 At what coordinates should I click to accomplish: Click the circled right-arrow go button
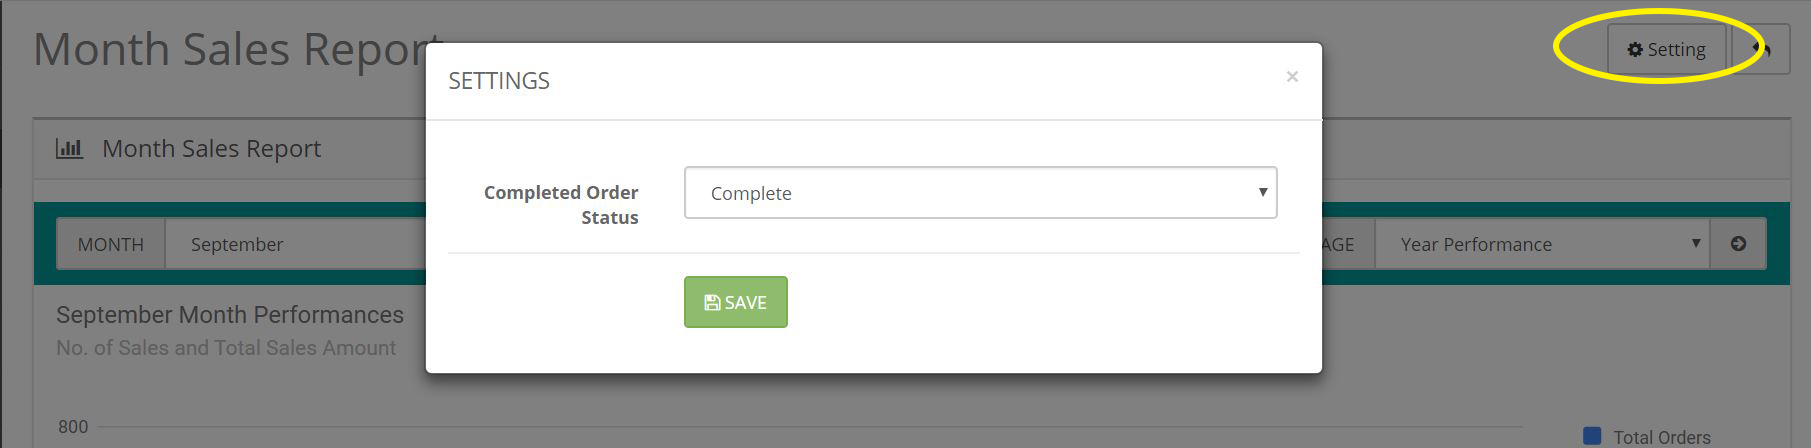point(1738,244)
